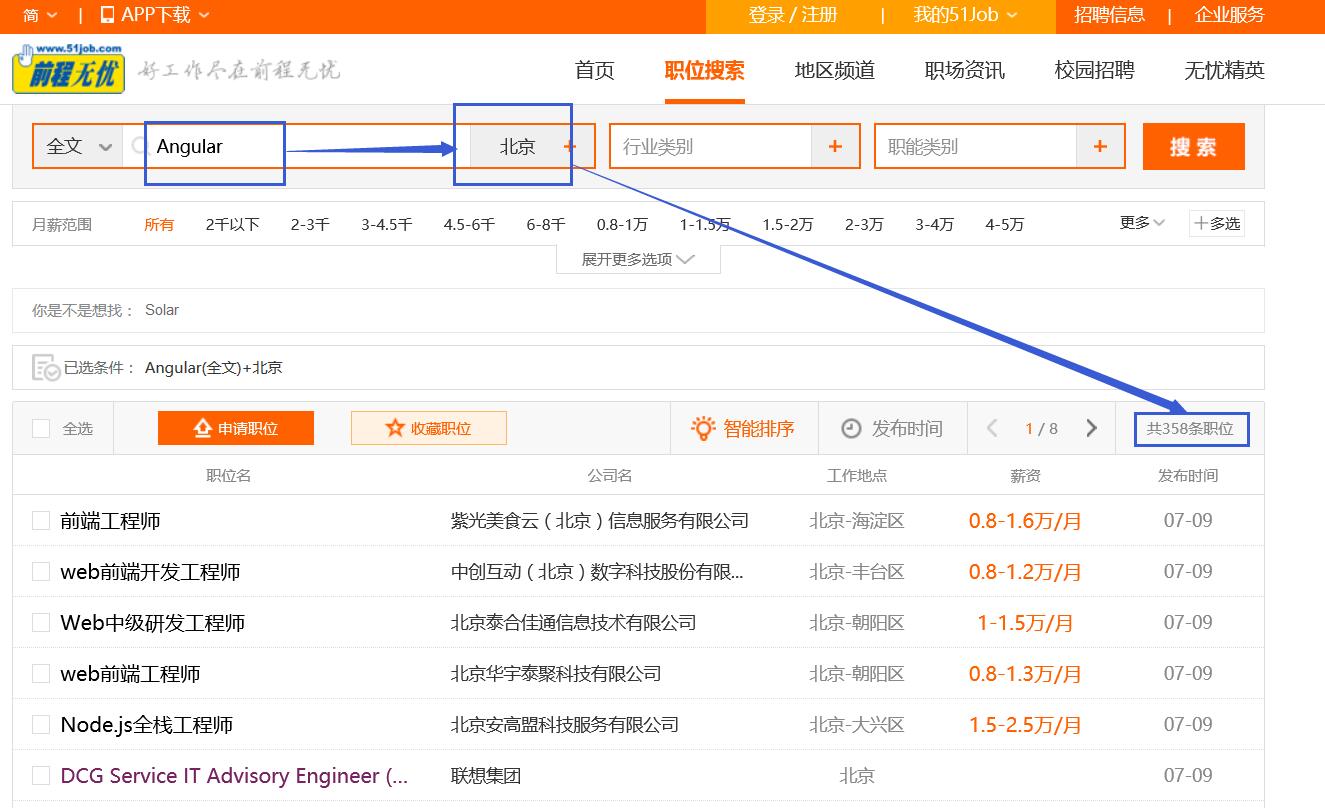Check the Node.js全栈工程师 job row
The width and height of the screenshot is (1325, 808).
(41, 724)
